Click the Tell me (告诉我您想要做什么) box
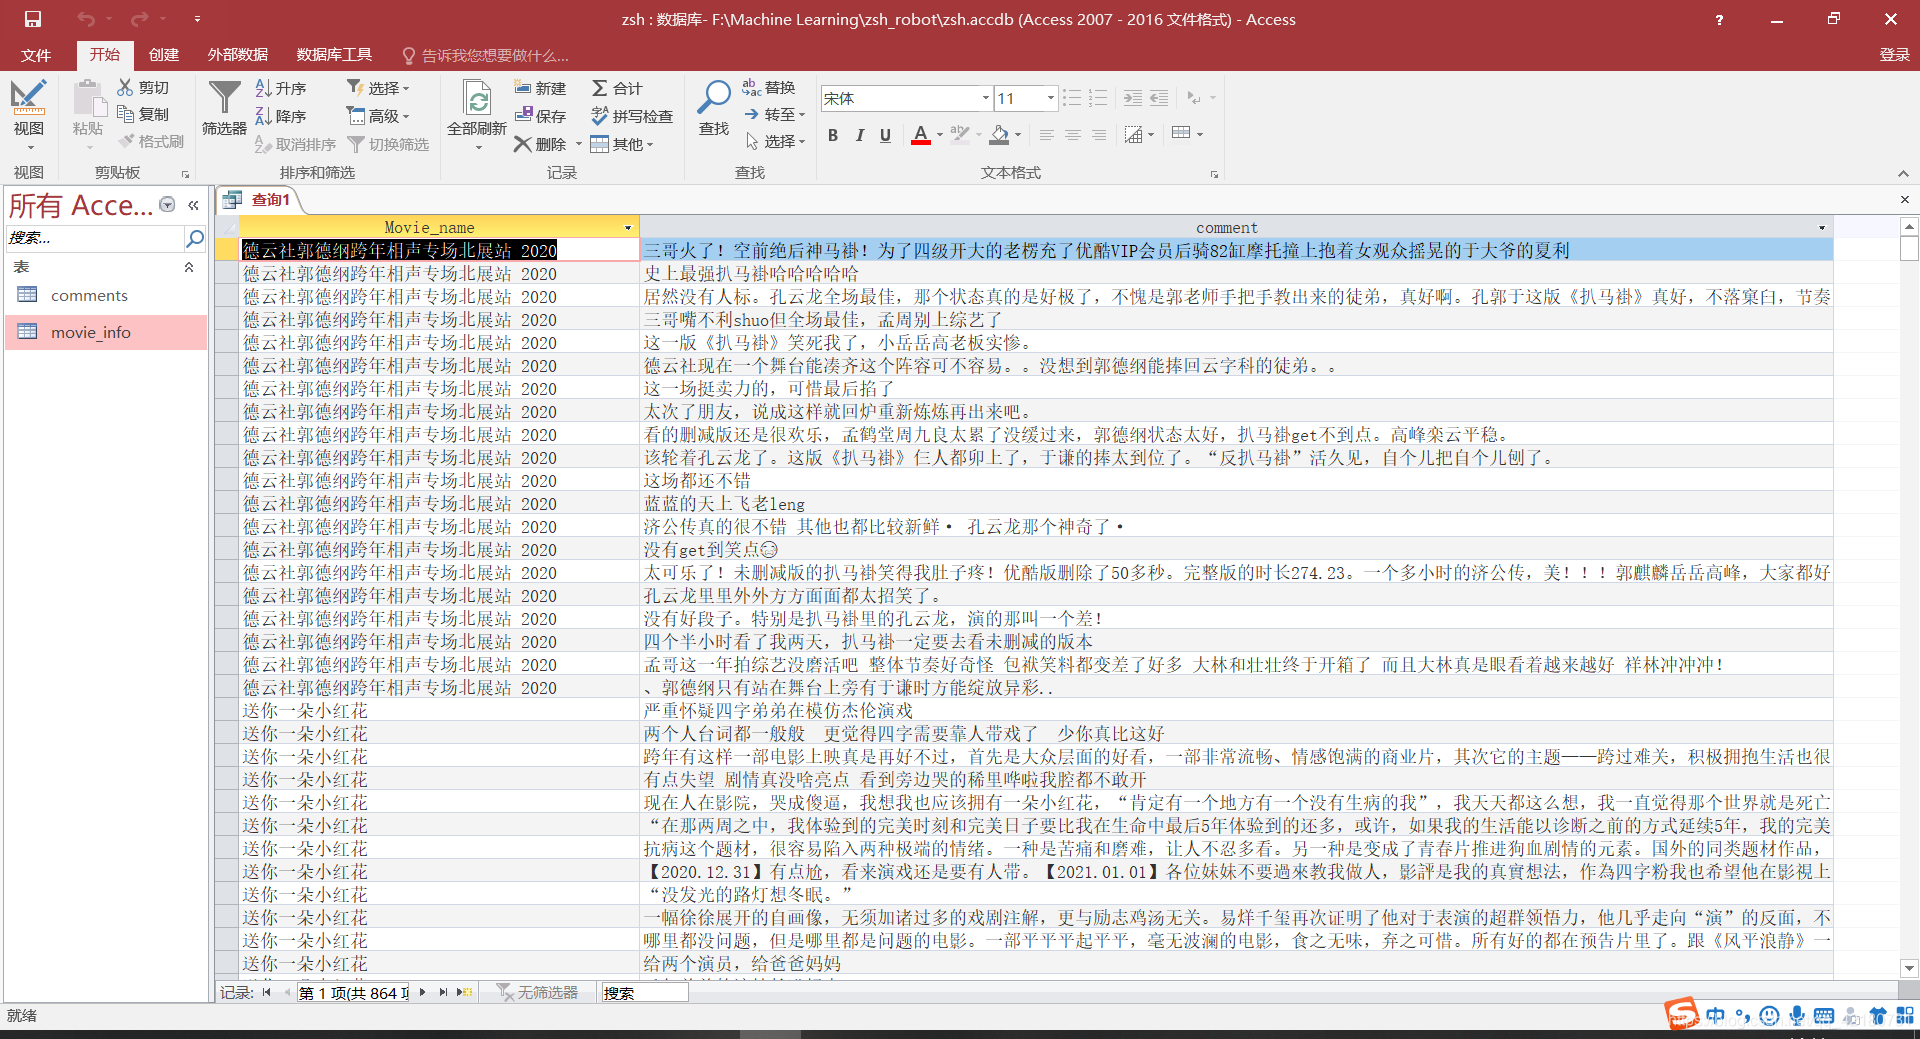 [485, 55]
